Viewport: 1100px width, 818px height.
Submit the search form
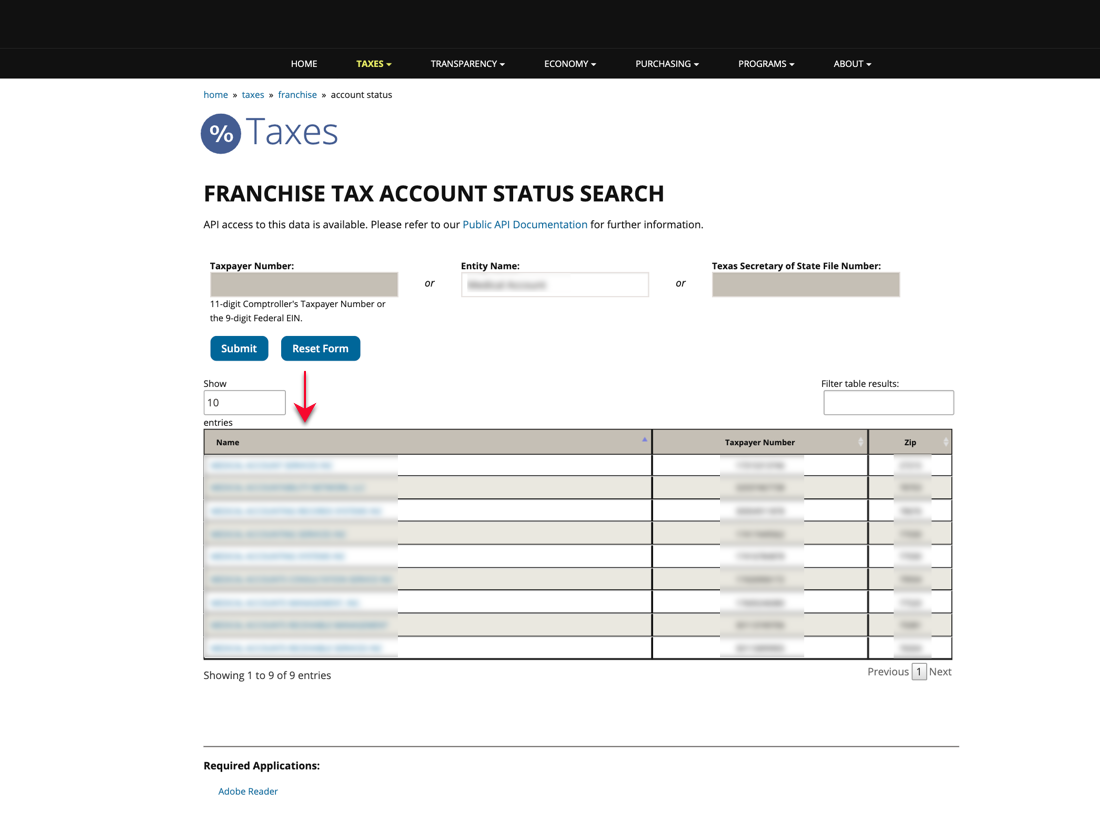(x=239, y=349)
